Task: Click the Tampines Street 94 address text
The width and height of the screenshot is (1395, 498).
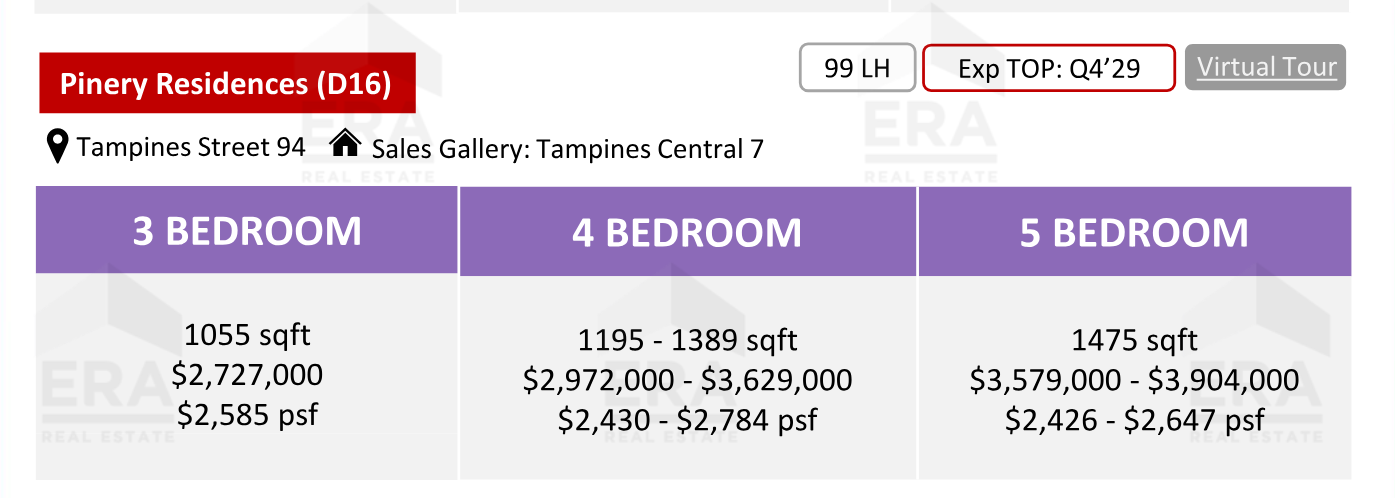Action: tap(191, 148)
